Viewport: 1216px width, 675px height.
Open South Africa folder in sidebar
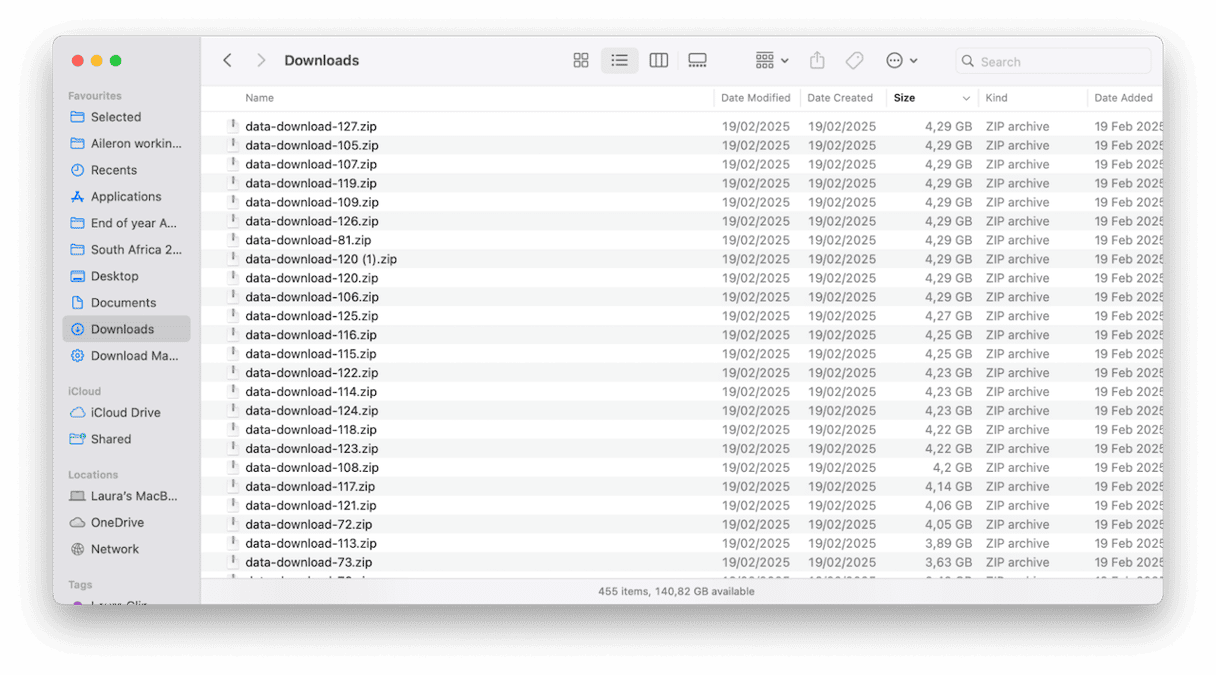126,250
